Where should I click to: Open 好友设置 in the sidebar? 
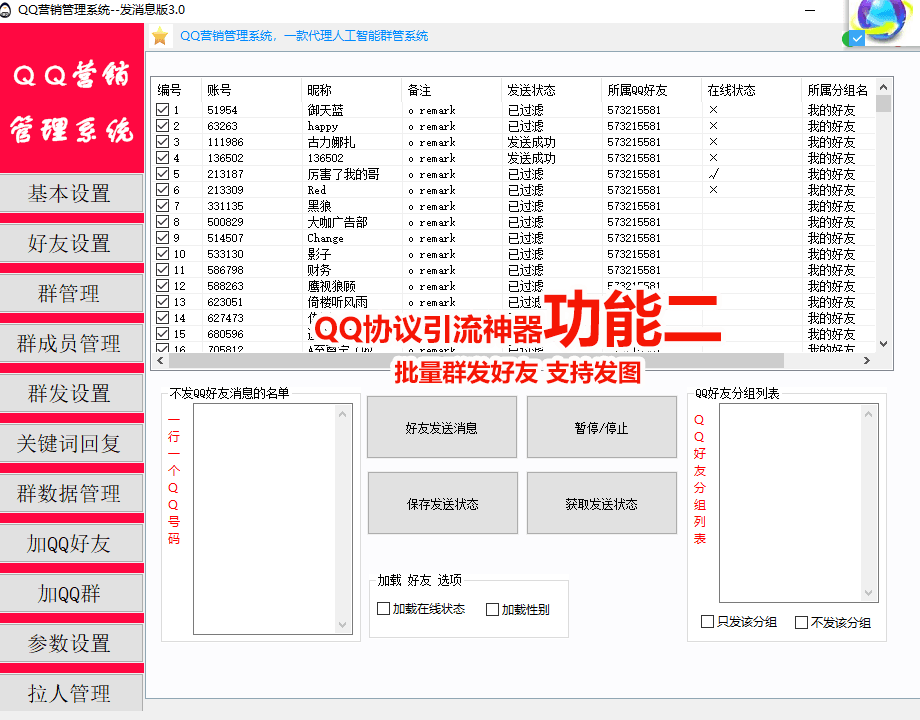(70, 243)
